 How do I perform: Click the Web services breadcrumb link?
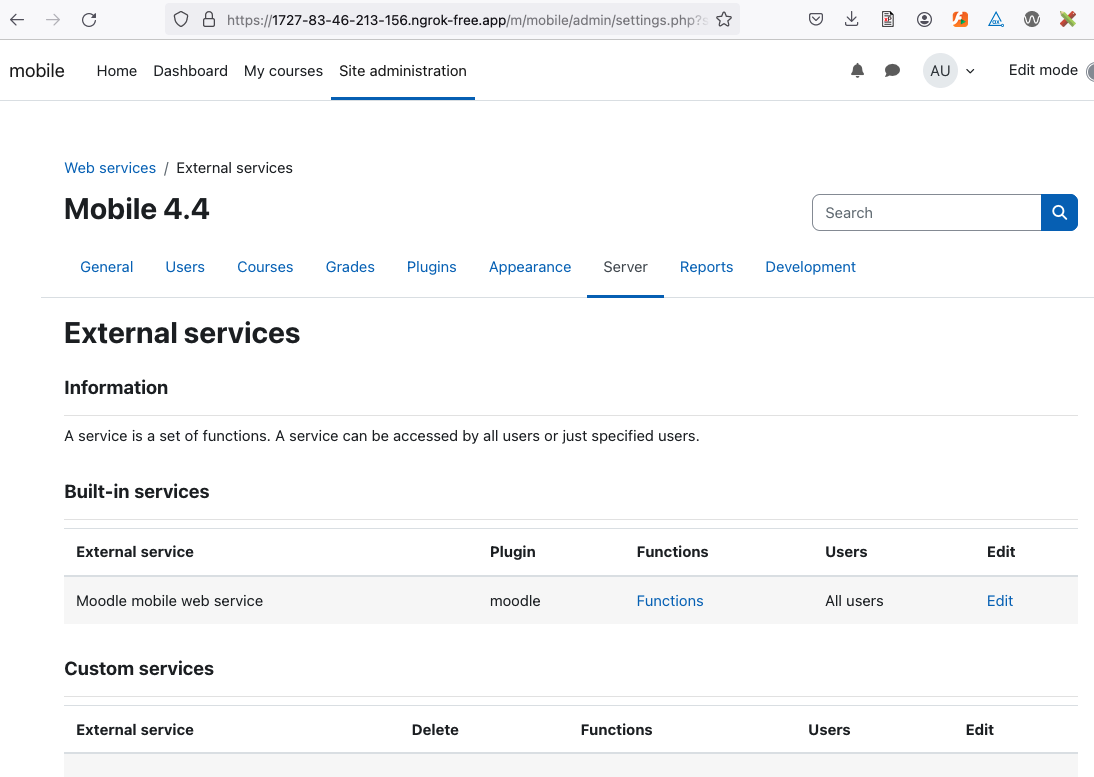(x=110, y=168)
